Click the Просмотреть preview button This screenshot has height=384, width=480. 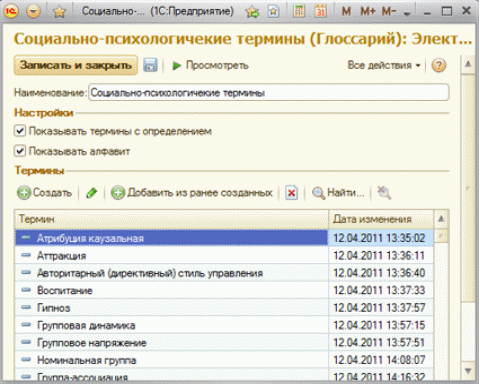(x=211, y=65)
